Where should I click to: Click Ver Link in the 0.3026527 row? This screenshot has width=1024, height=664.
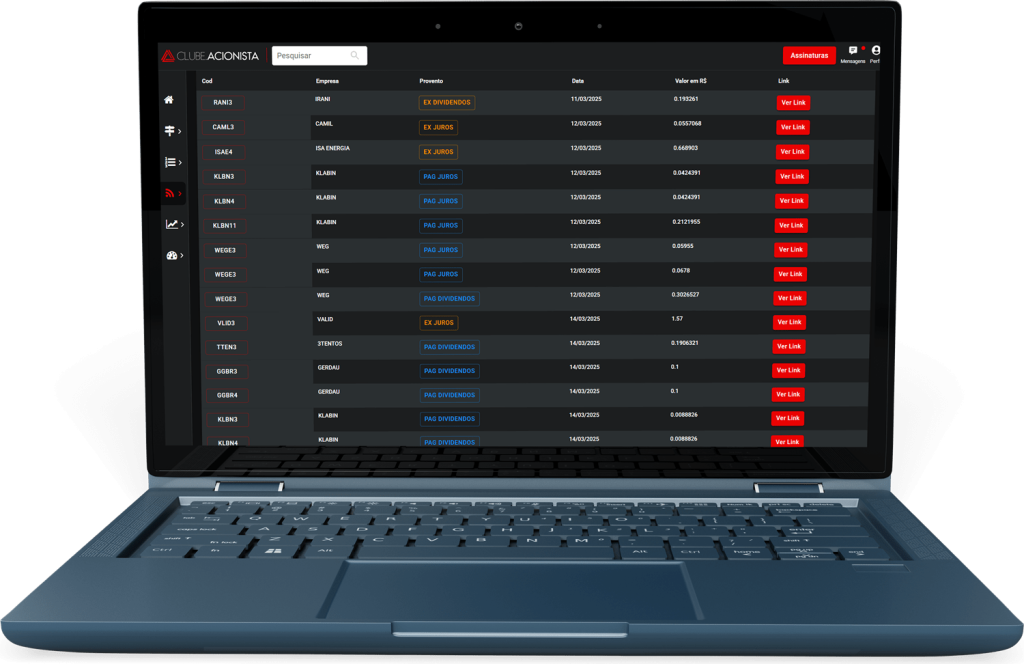pyautogui.click(x=790, y=298)
